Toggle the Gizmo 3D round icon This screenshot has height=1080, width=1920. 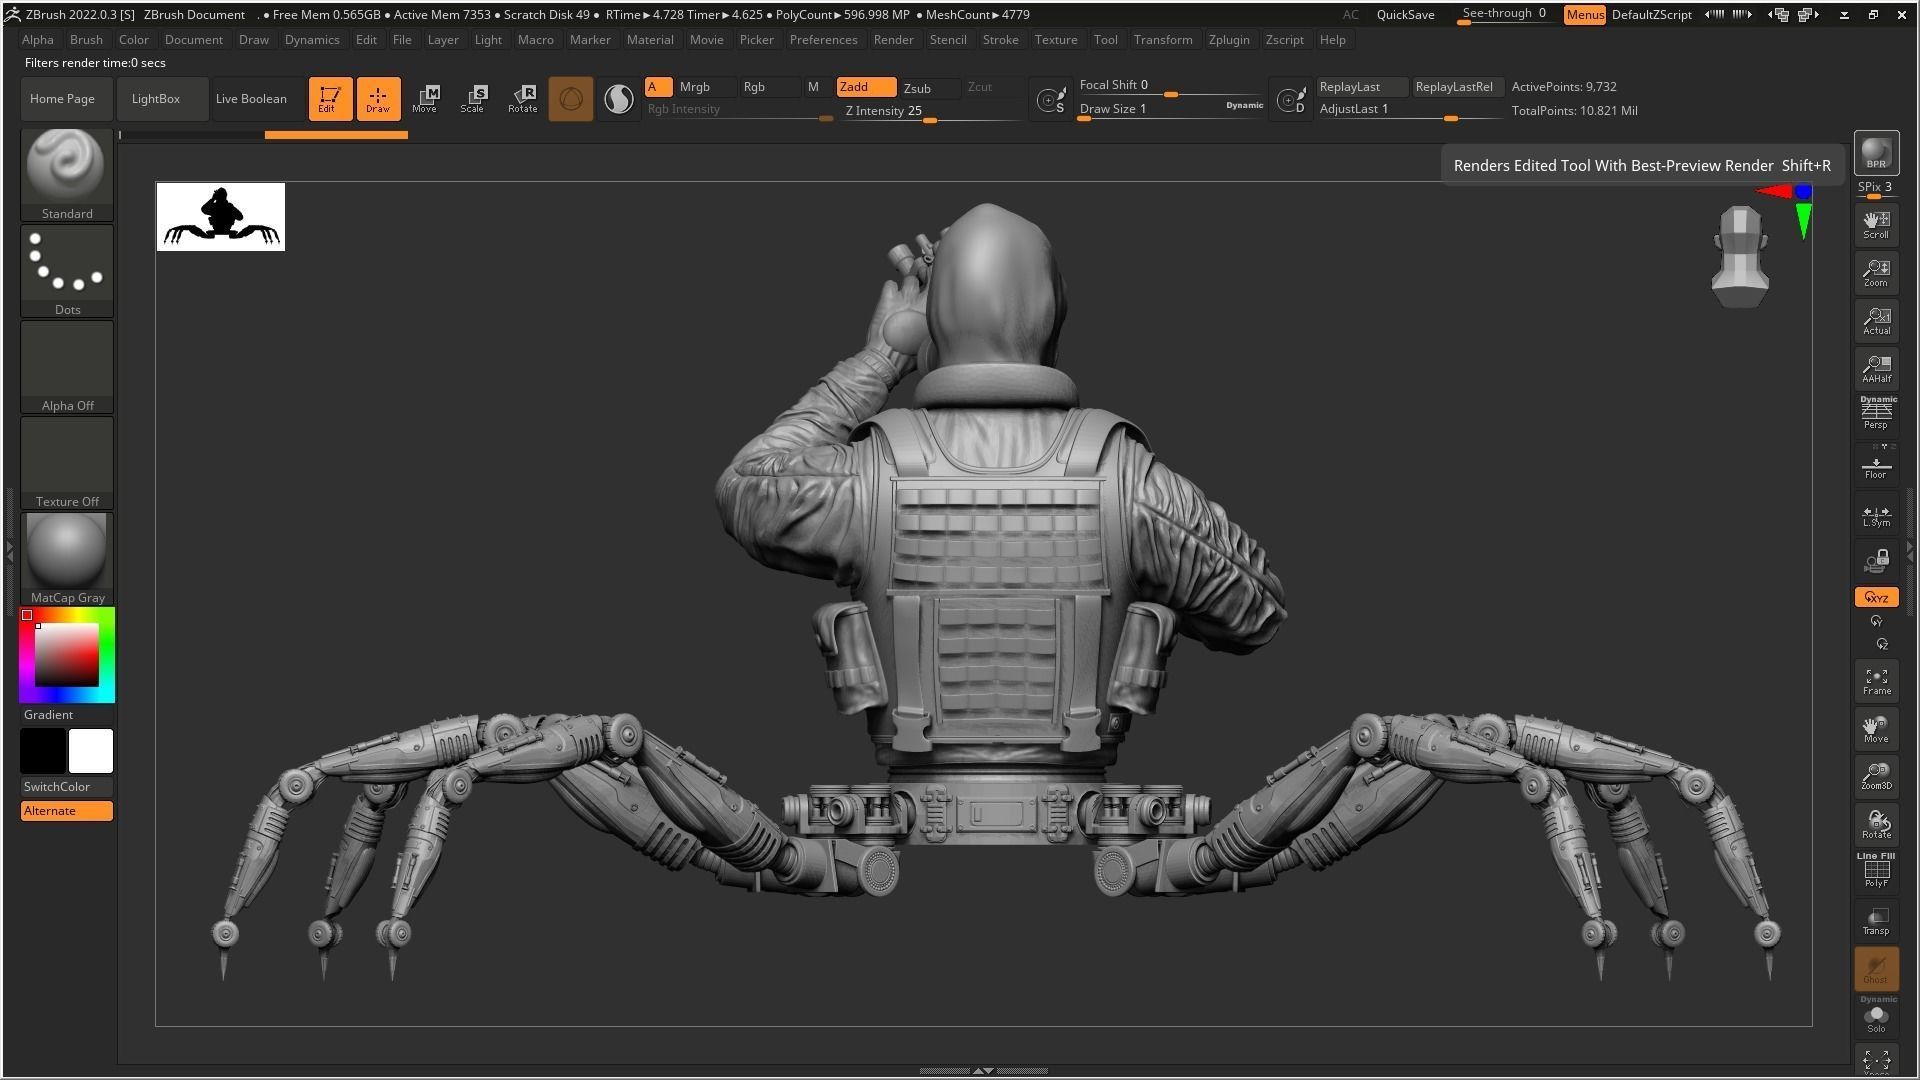pyautogui.click(x=570, y=98)
